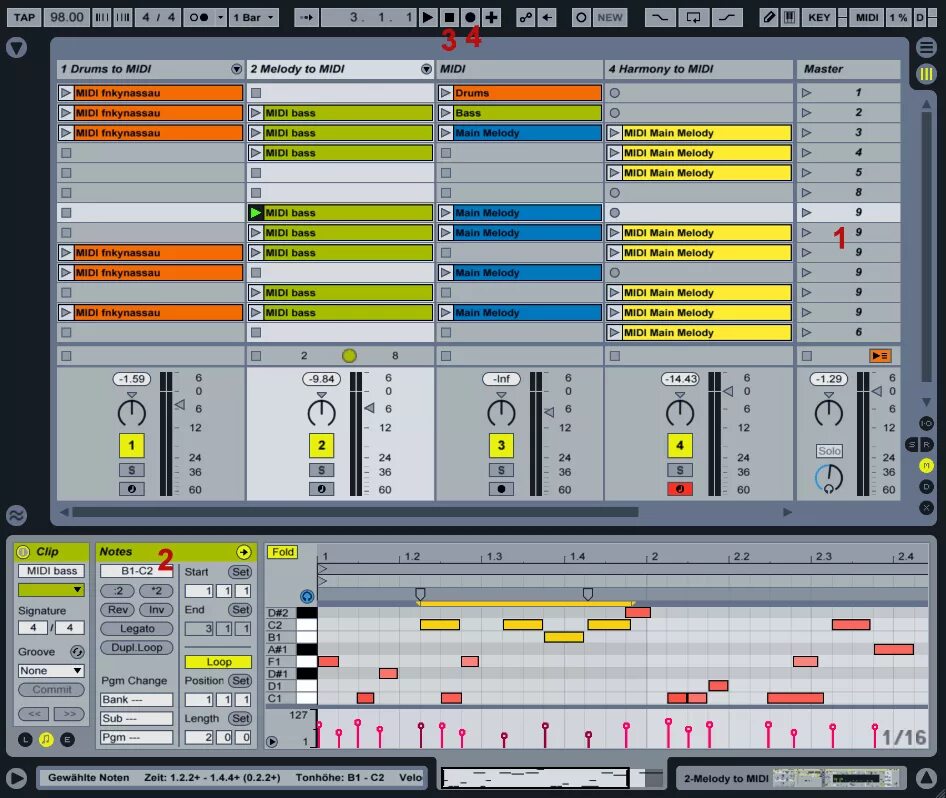Screen dimensions: 946x798
Task: Click the mixer horizontal scrollbar
Action: 355,512
